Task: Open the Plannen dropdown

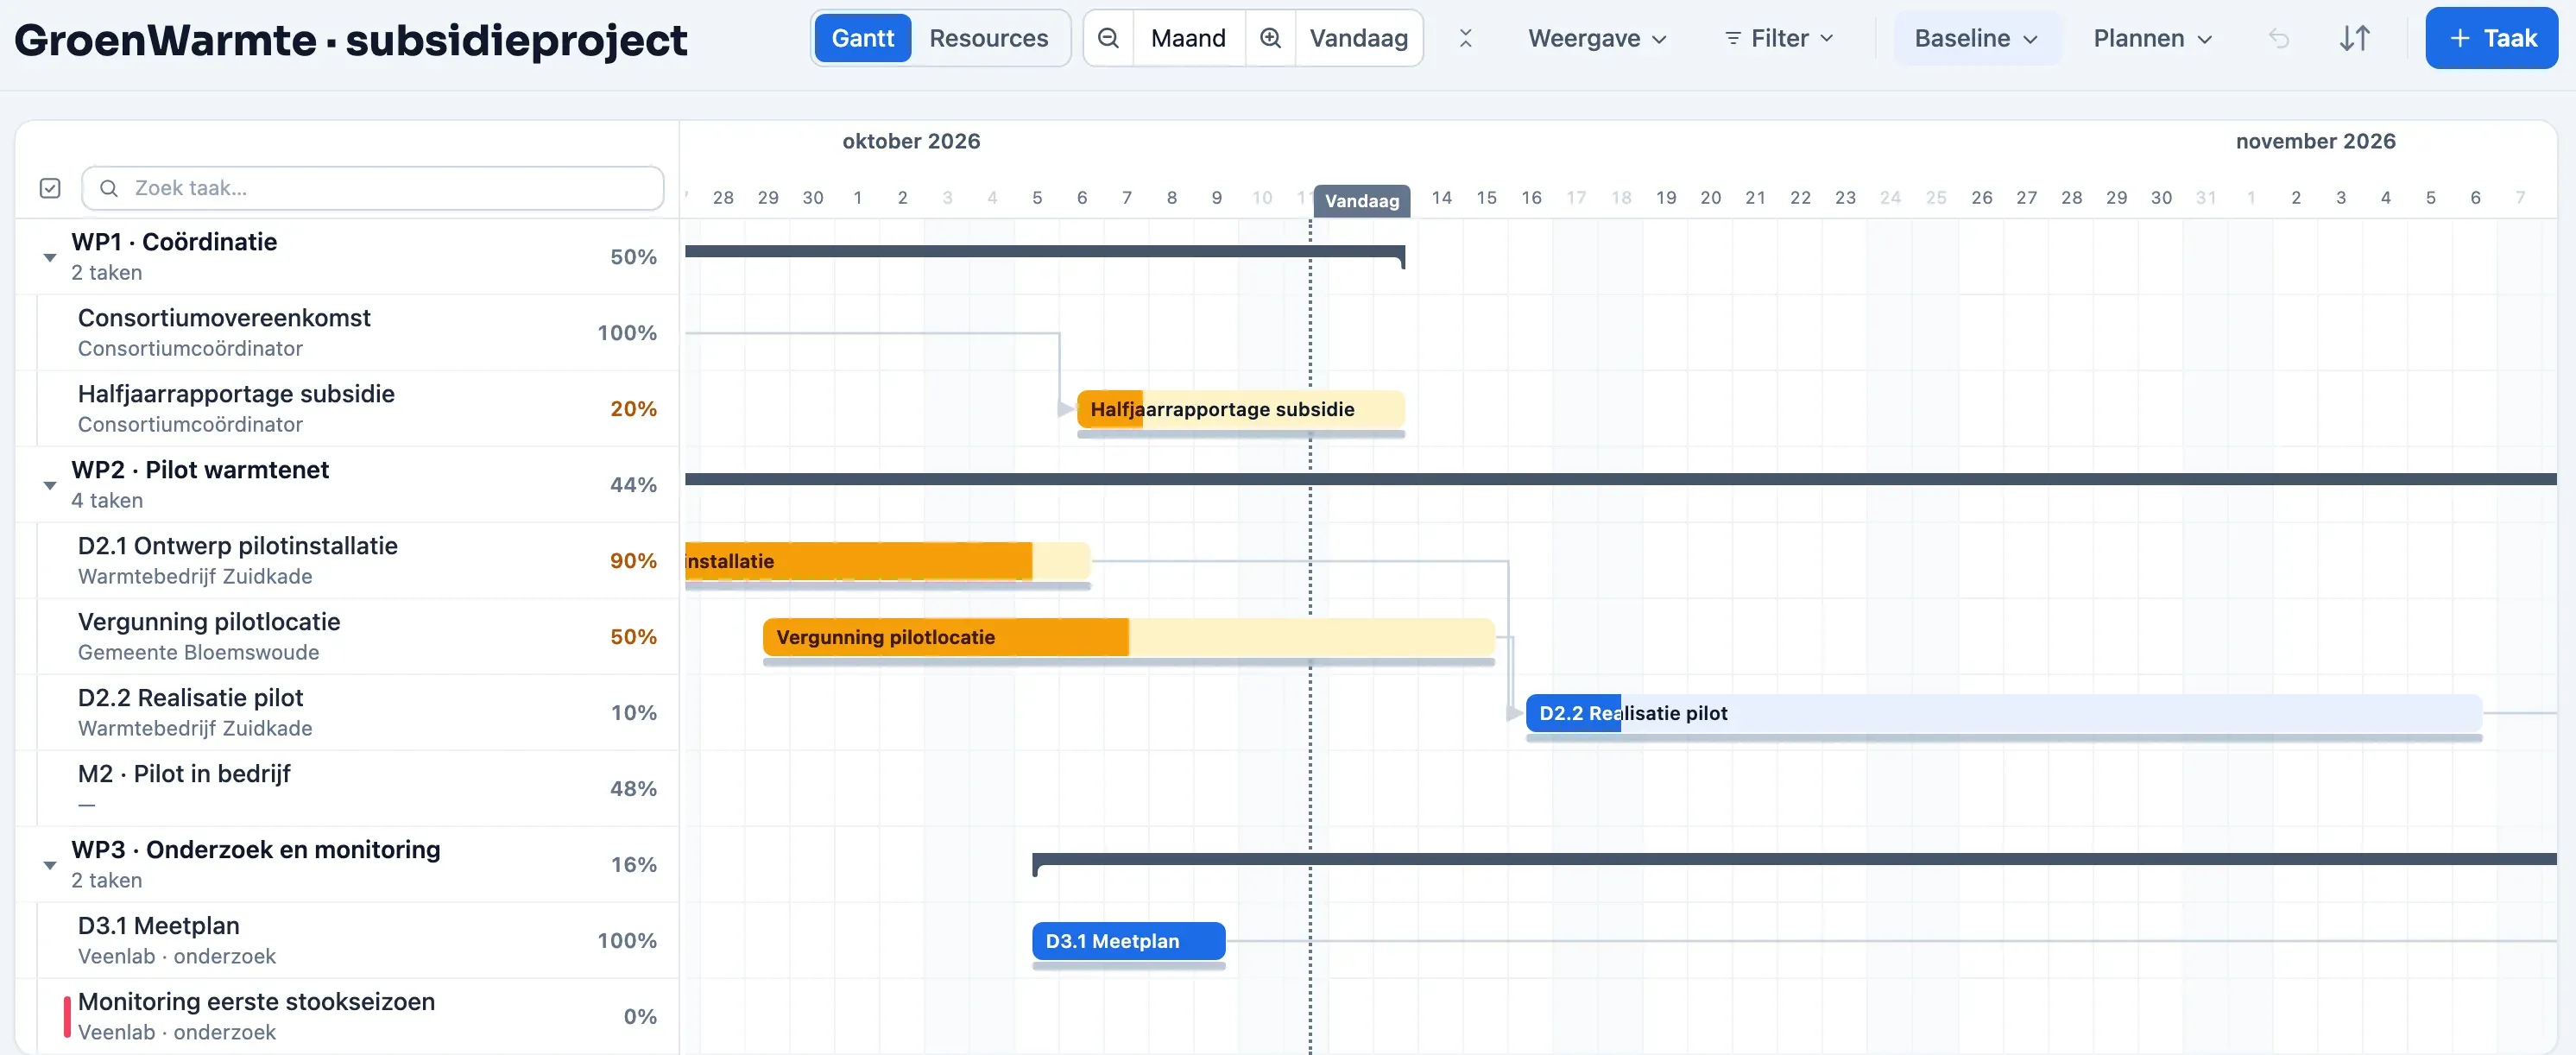Action: 2153,38
